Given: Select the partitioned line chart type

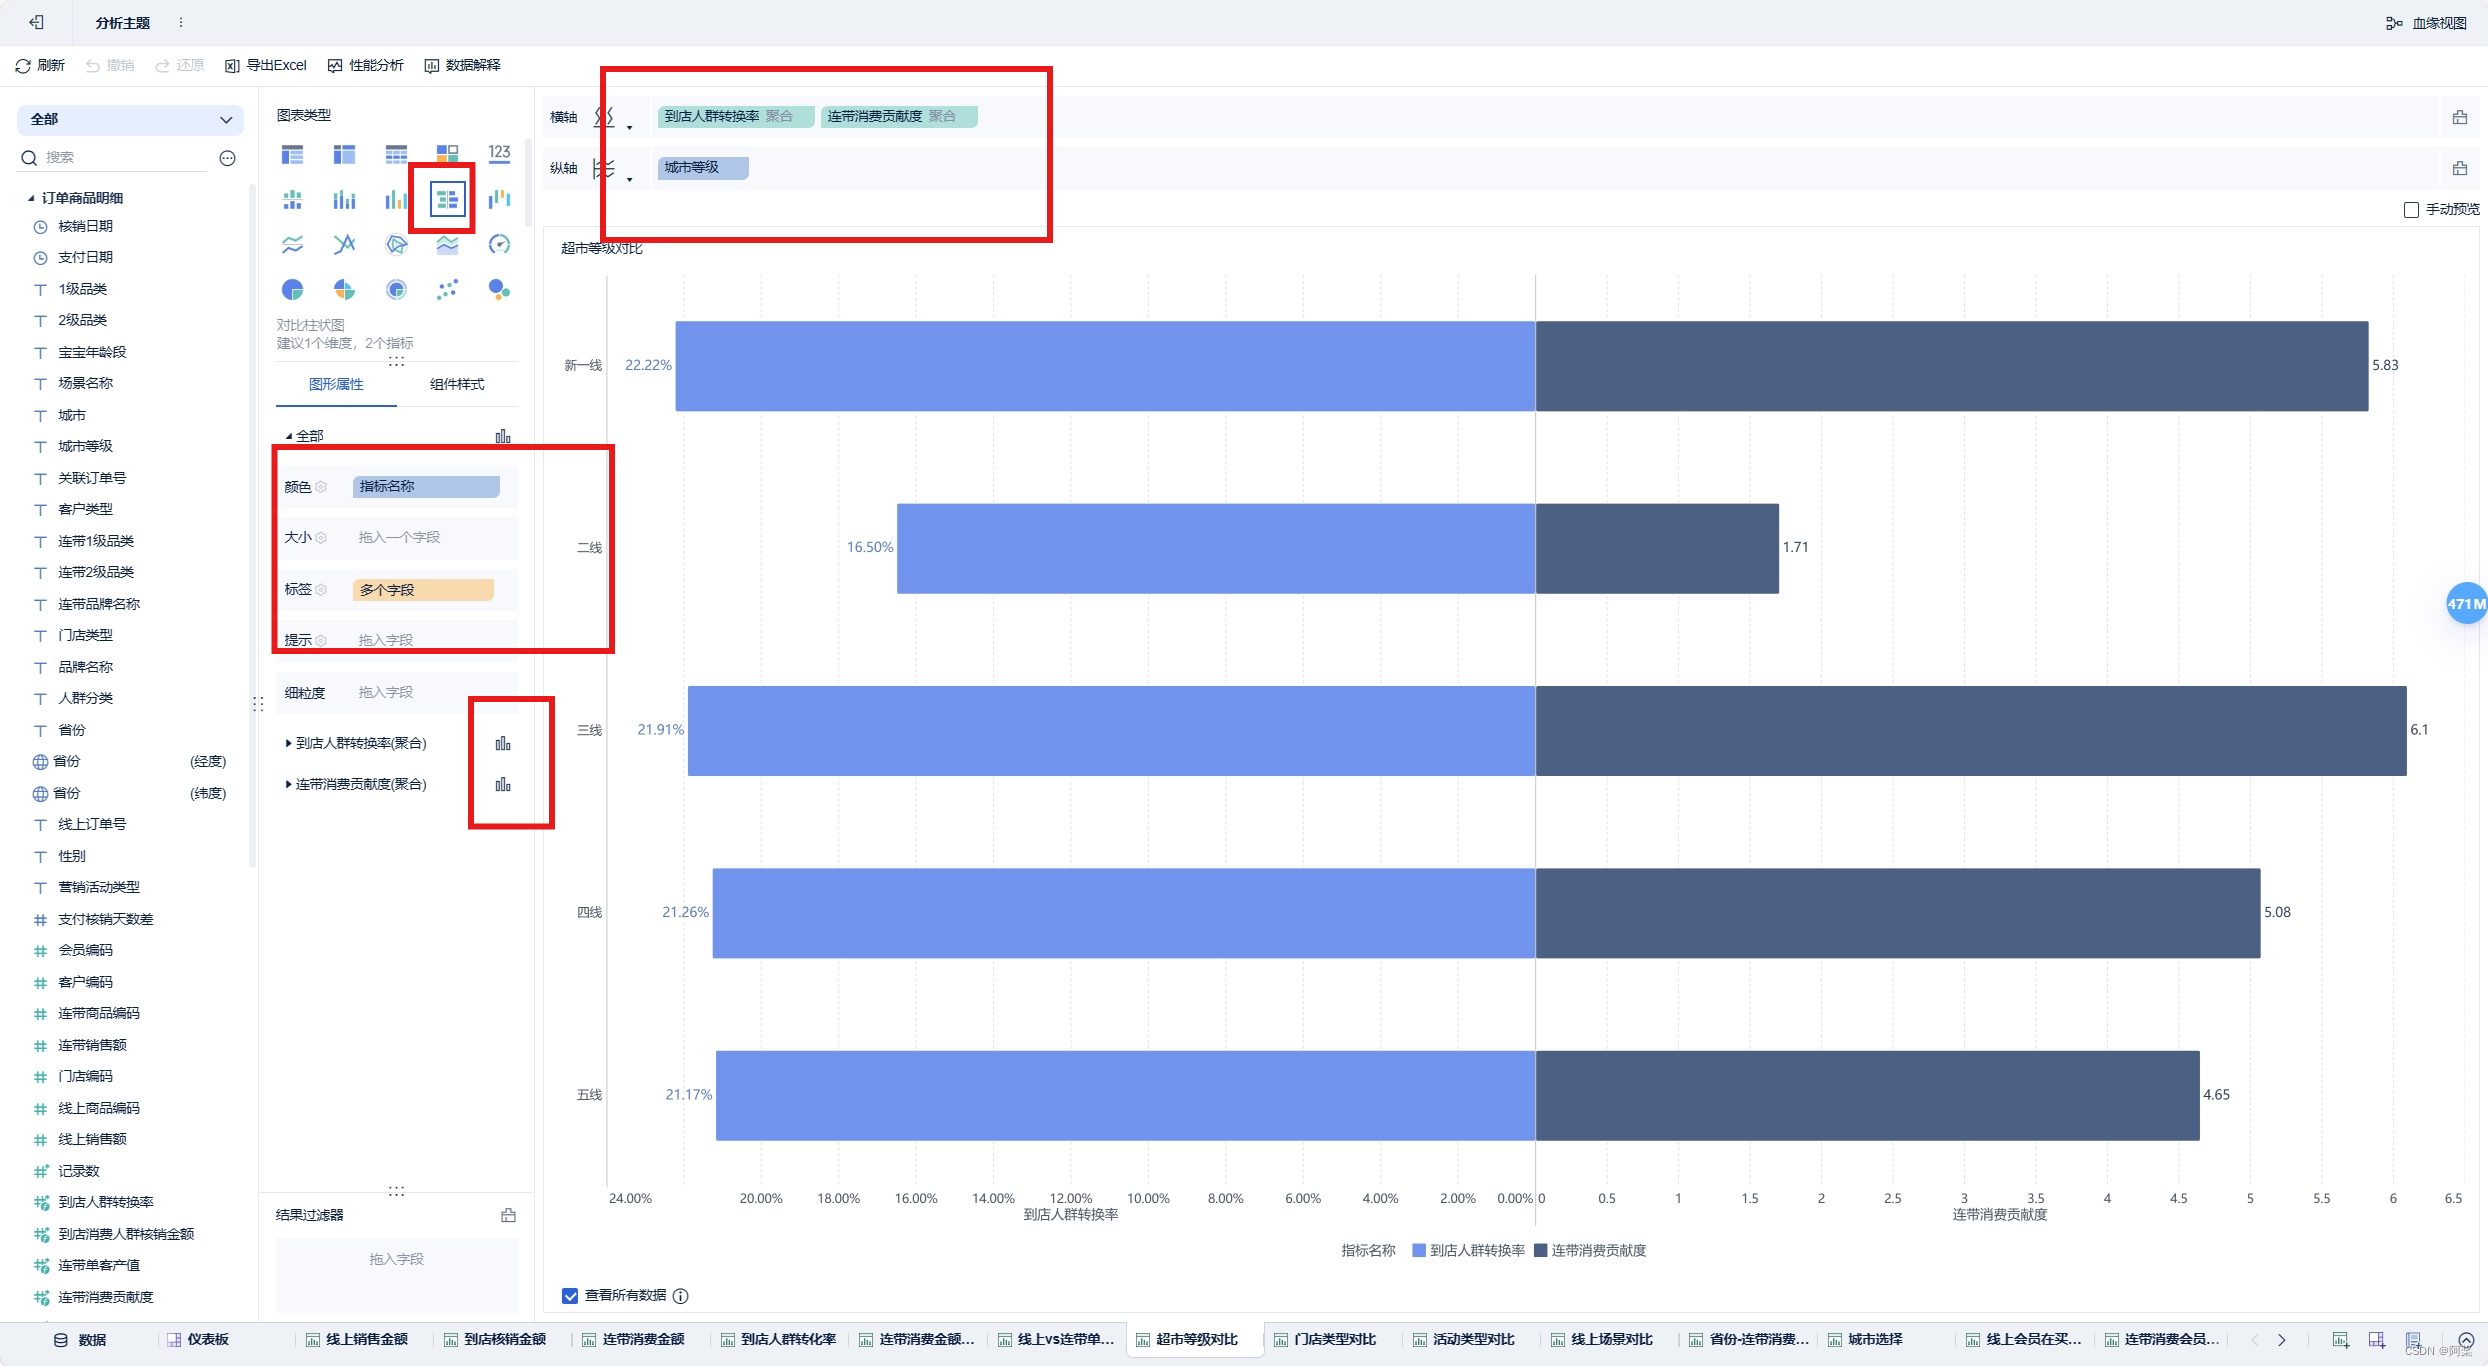Looking at the screenshot, I should pyautogui.click(x=292, y=245).
